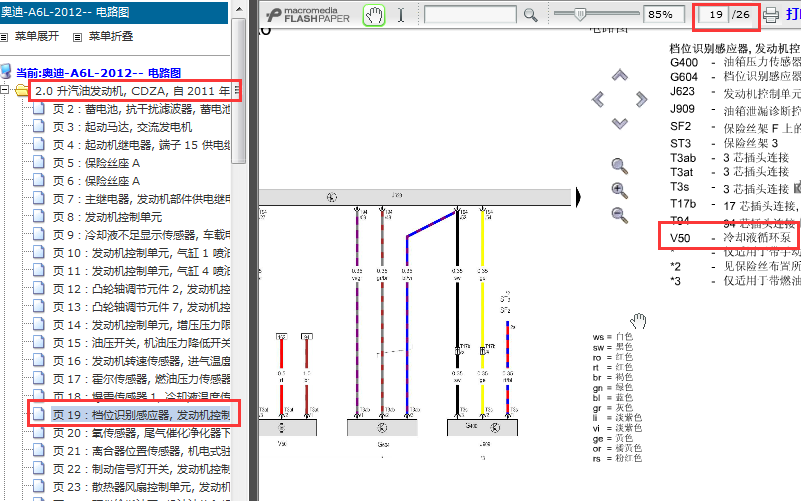
Task: Open 页 9 : 冷却液不足显示传感器
Action: click(141, 235)
